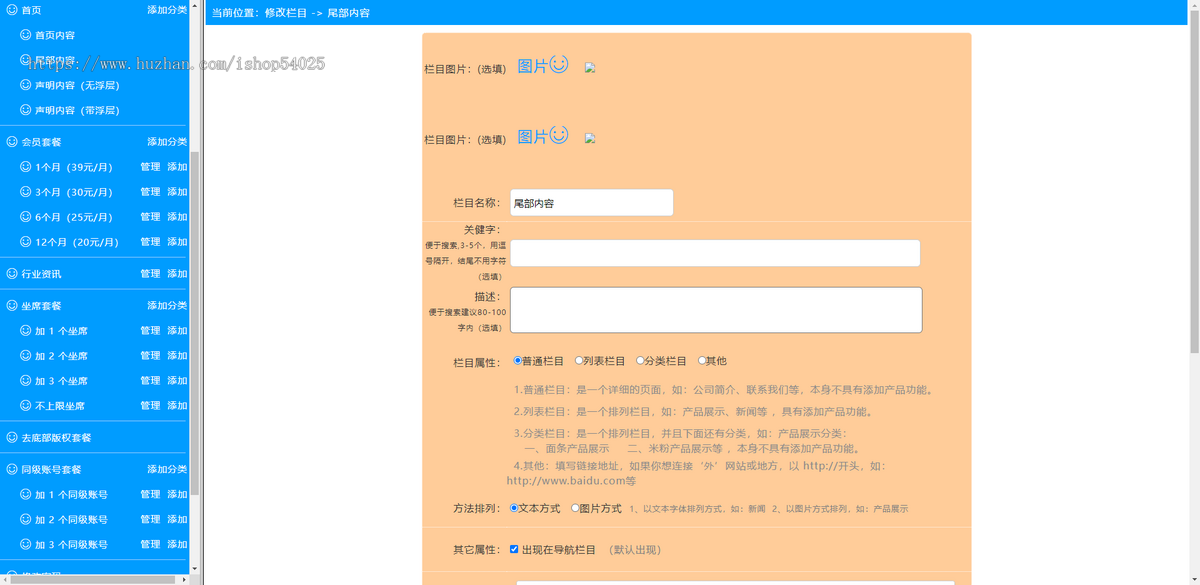1200x585 pixels.
Task: Click the smiley icon beside 首页
Action: pyautogui.click(x=12, y=10)
